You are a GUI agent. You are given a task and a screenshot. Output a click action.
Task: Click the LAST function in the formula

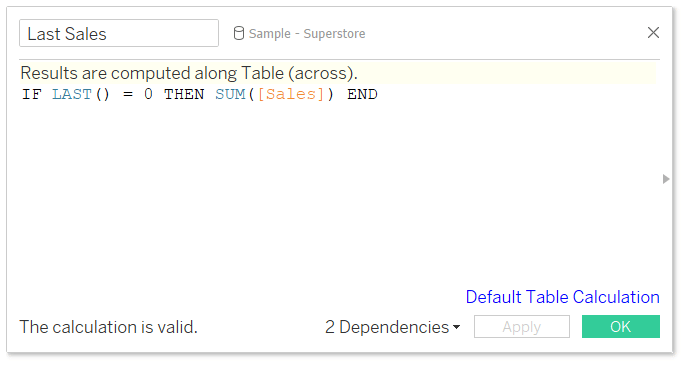click(x=72, y=94)
